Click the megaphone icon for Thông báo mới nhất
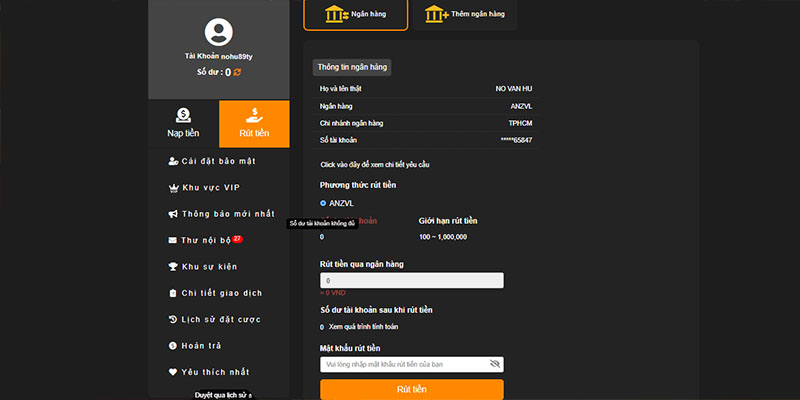Viewport: 800px width, 400px height. pos(173,213)
